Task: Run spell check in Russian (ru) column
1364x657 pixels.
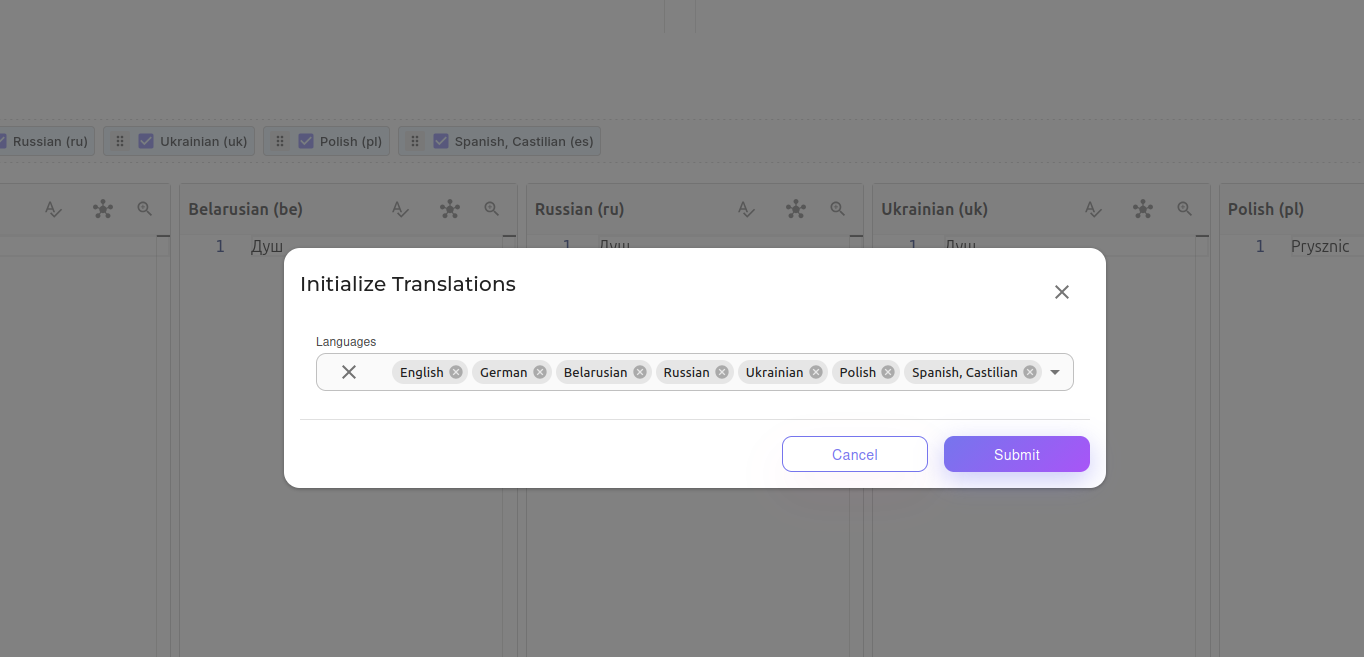Action: coord(746,209)
